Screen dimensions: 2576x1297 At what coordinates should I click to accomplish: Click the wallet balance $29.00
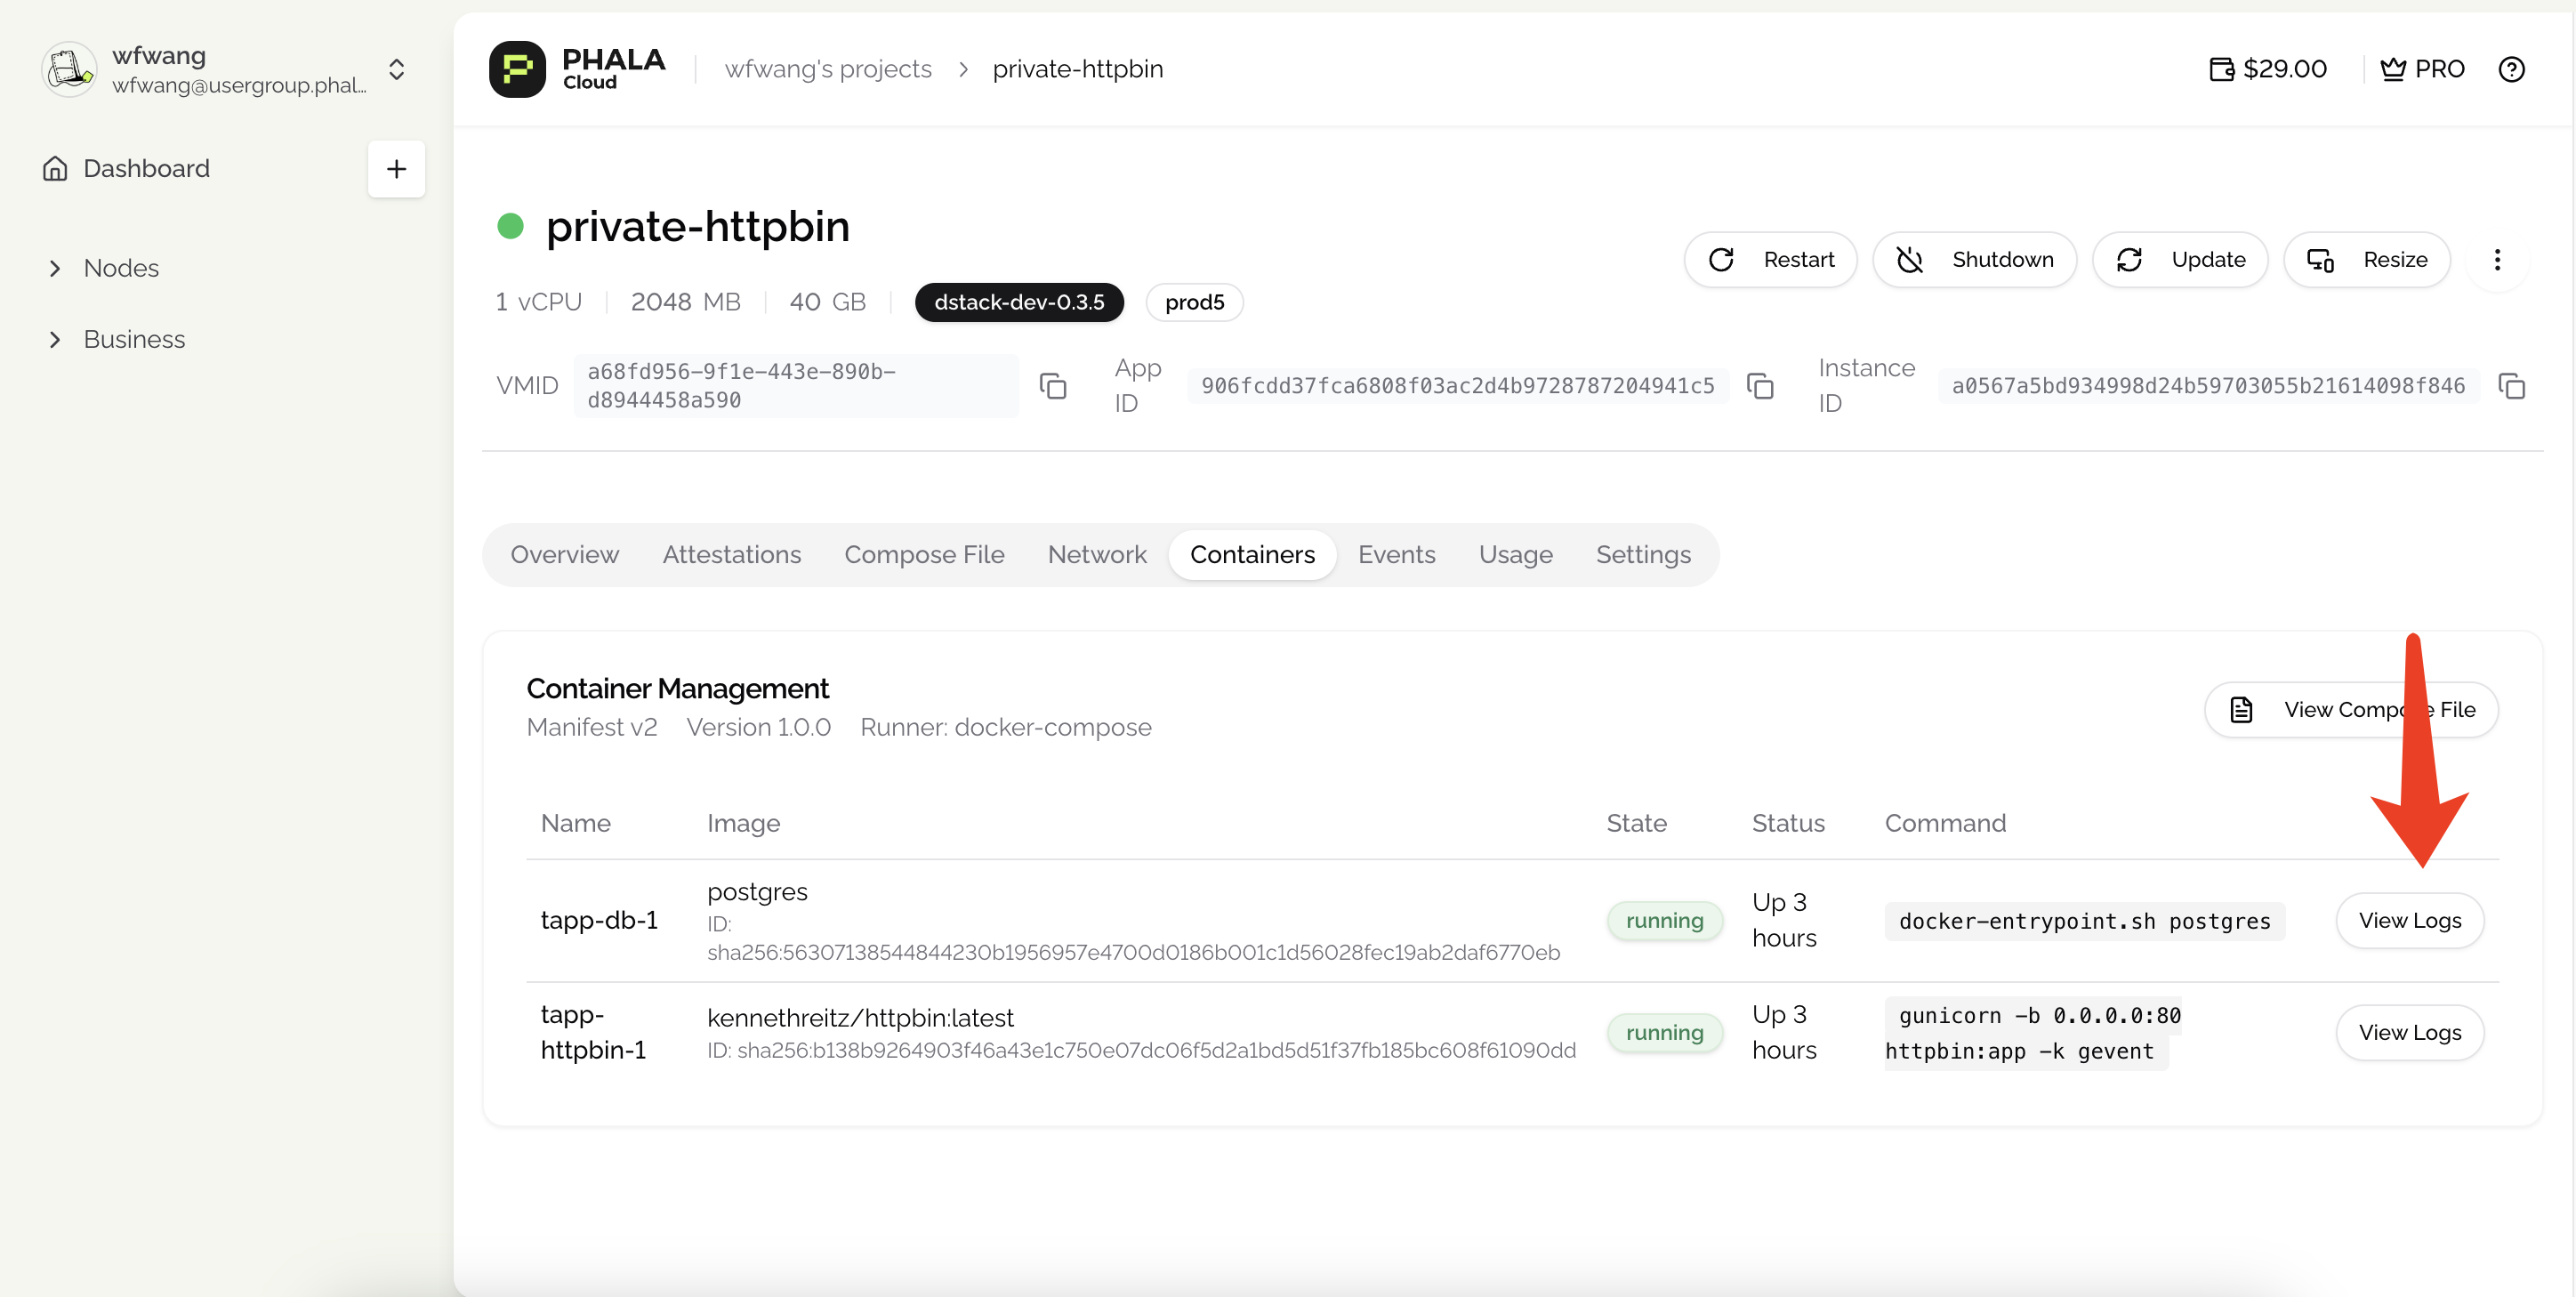(x=2268, y=69)
